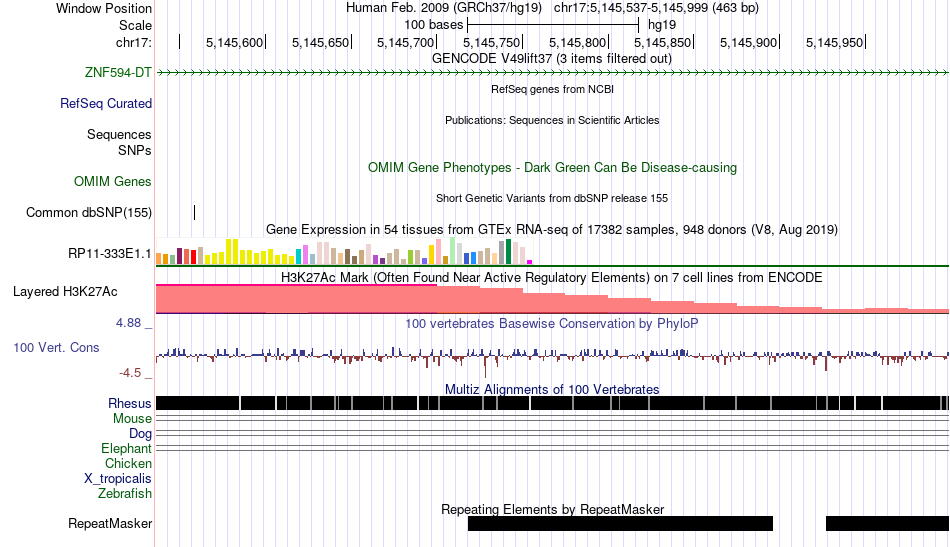
Task: Click Repeating Elements by RepeatMasker title
Action: pyautogui.click(x=553, y=509)
